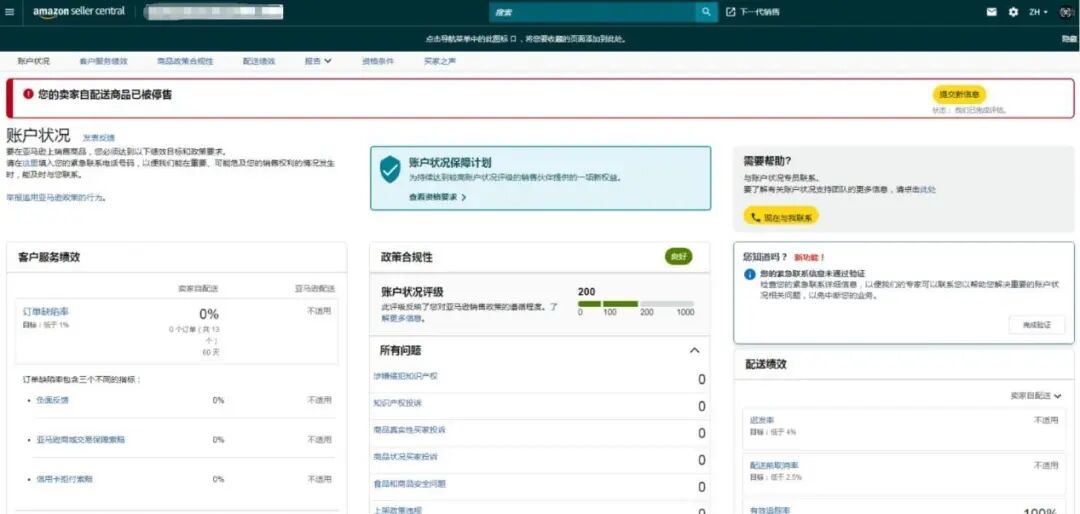Open the hamburger navigation menu
Image resolution: width=1080 pixels, height=514 pixels.
(x=10, y=12)
